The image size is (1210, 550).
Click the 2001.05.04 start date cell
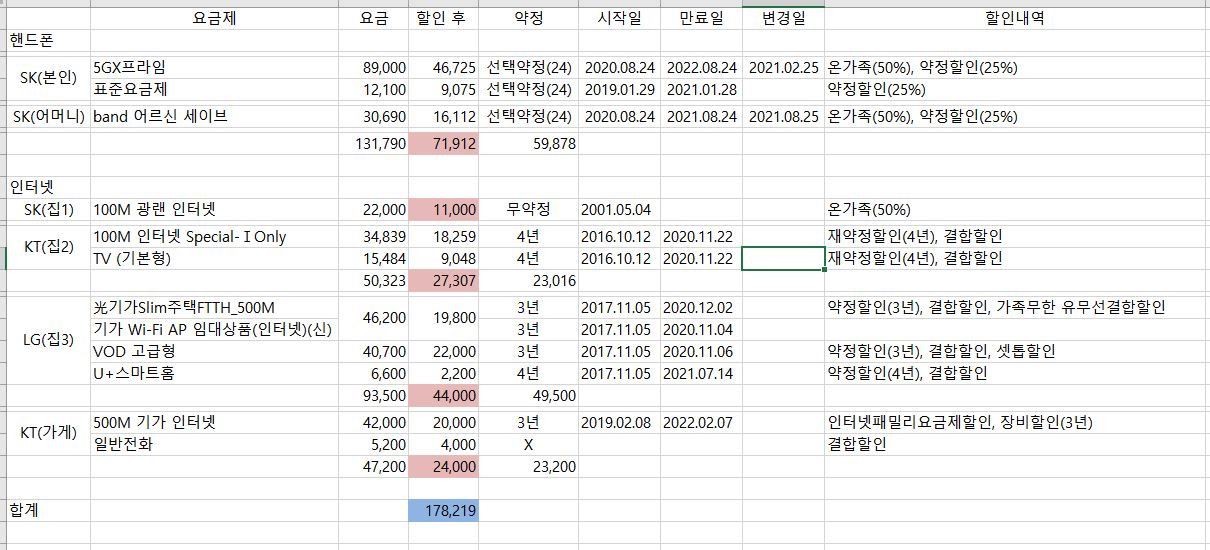tap(618, 210)
